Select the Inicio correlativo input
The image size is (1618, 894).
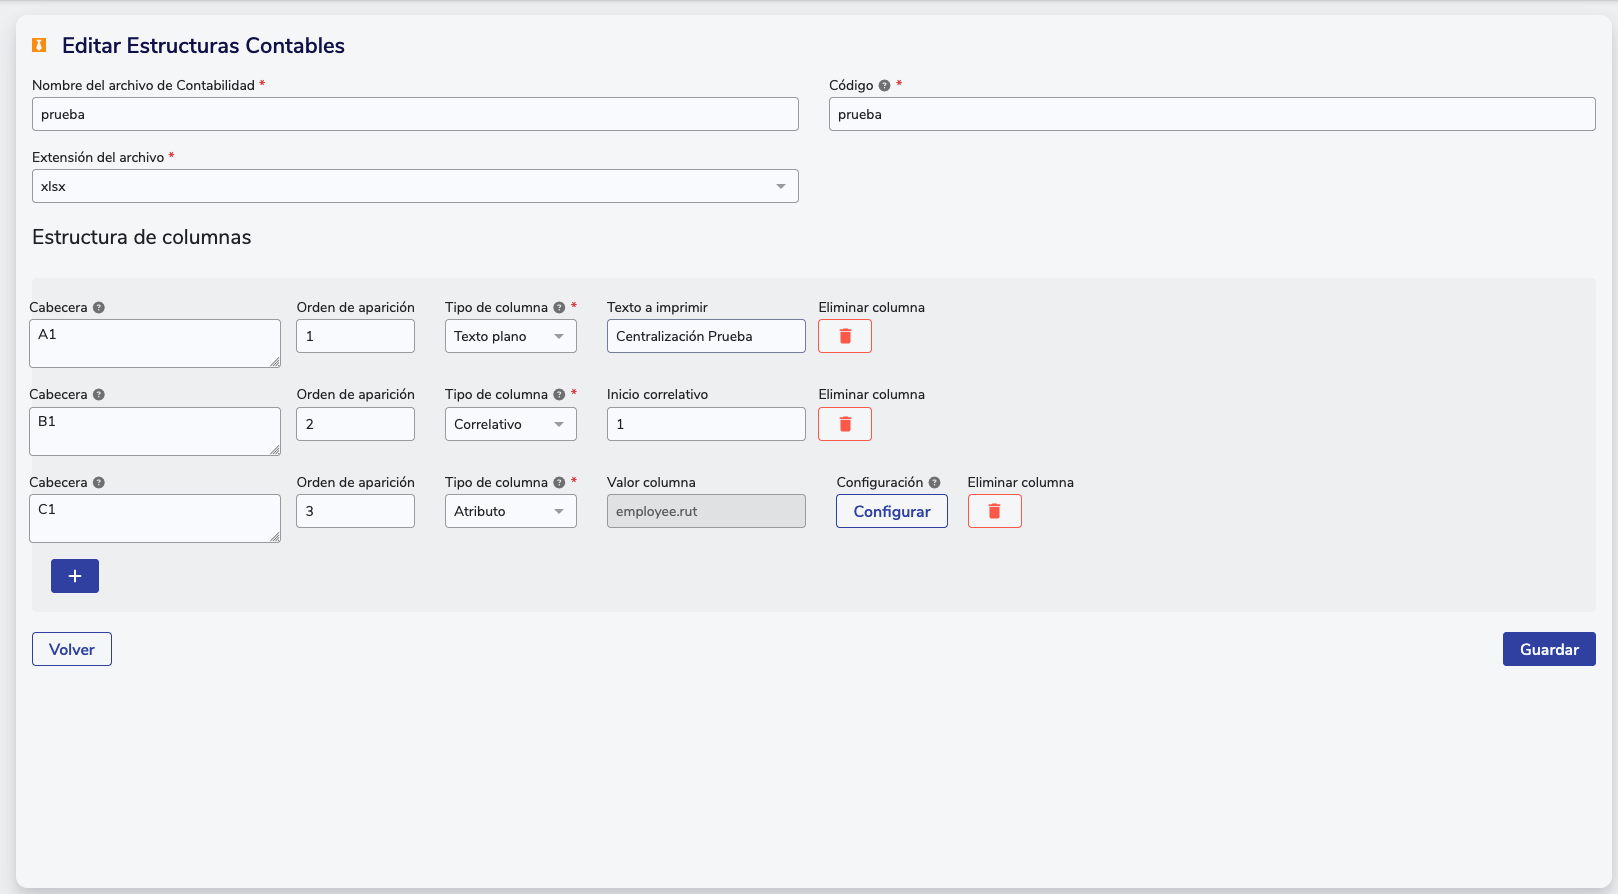[x=705, y=424]
